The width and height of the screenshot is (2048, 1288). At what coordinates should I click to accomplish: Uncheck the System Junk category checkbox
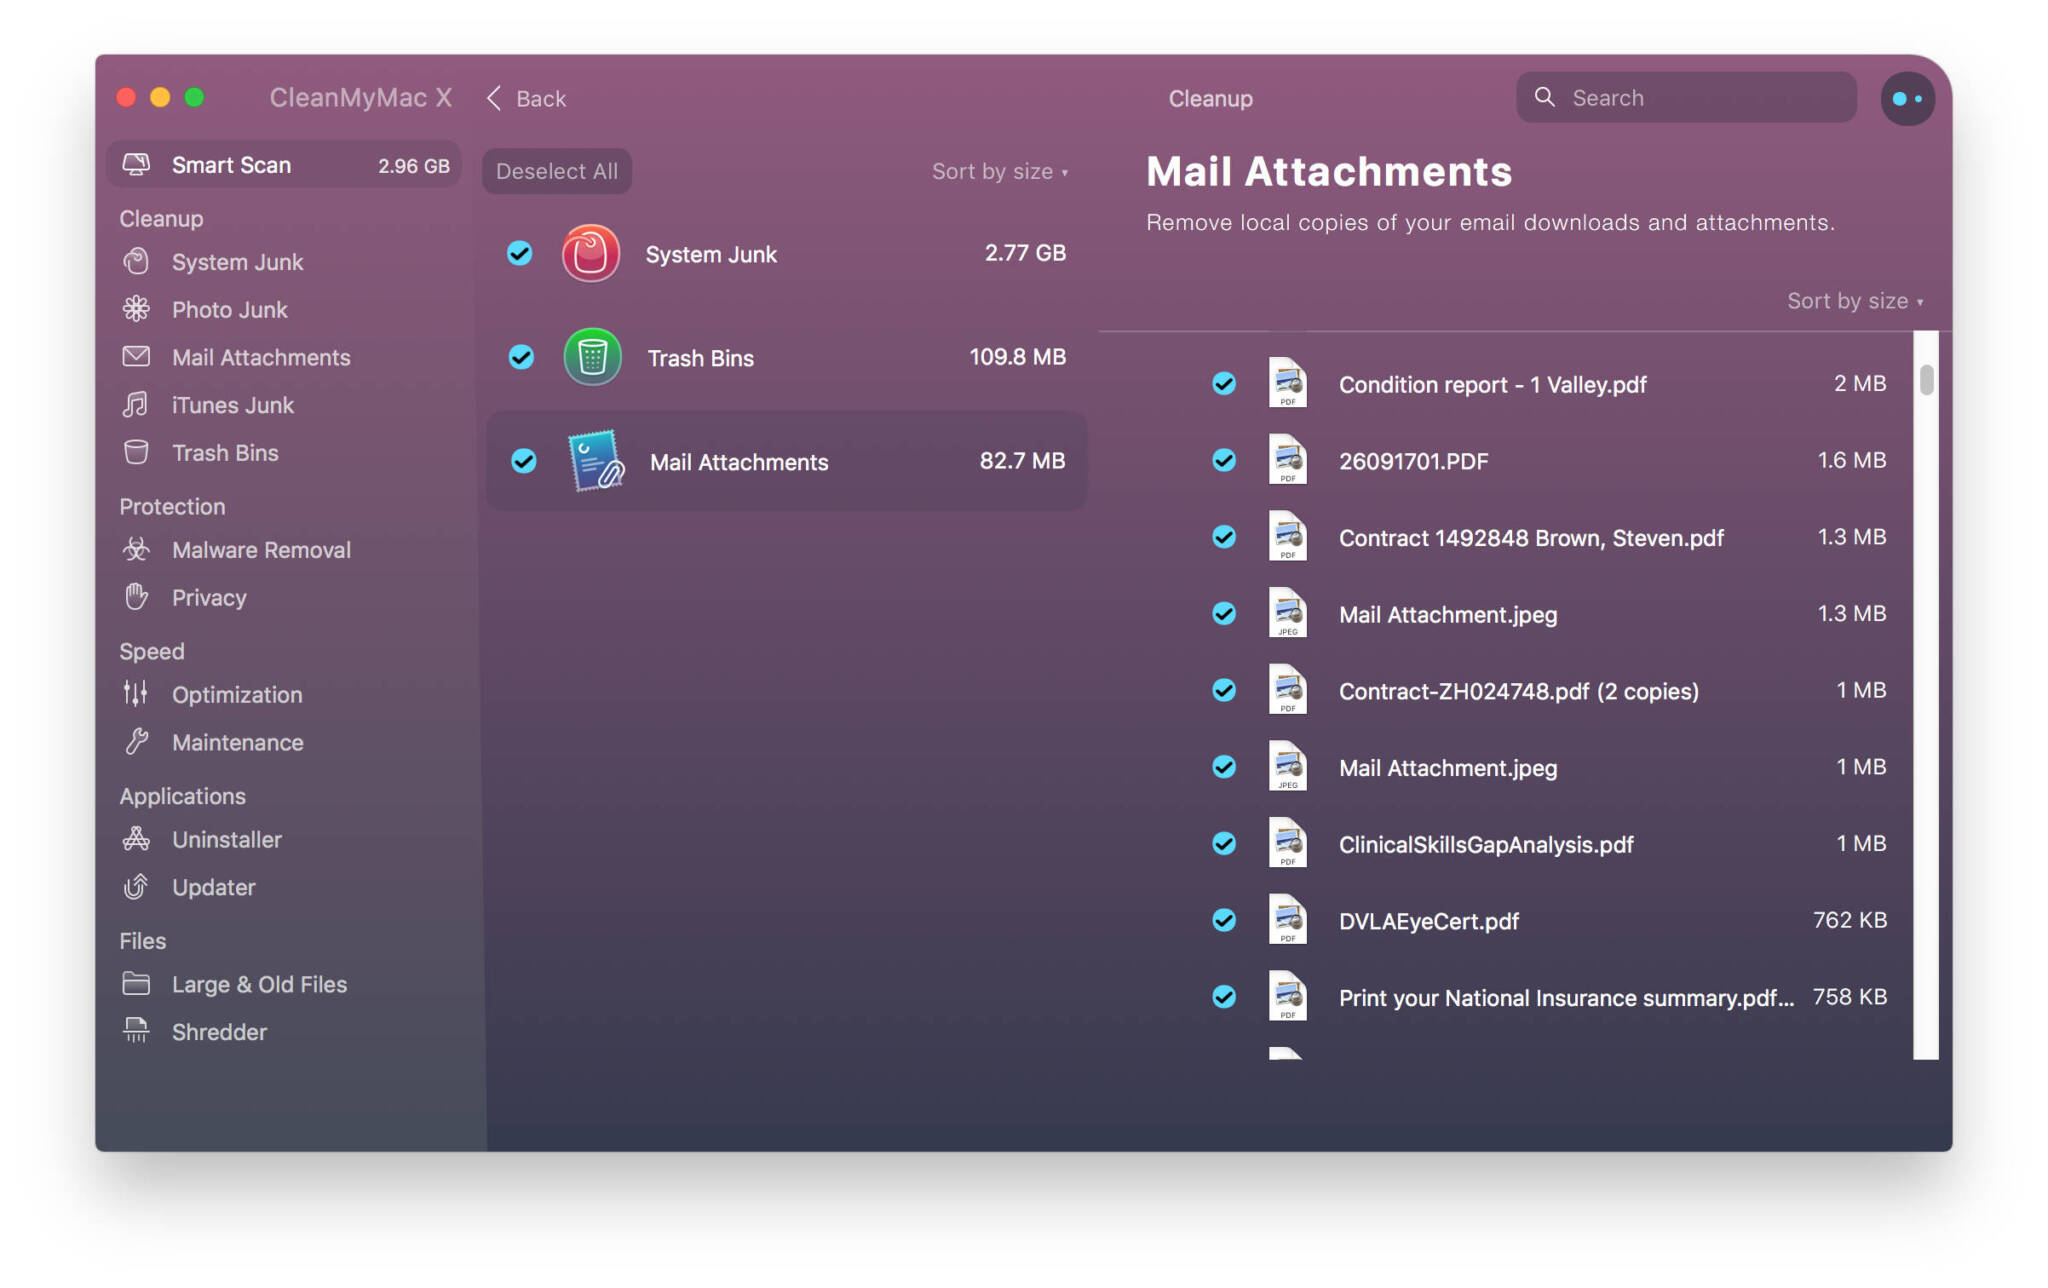(519, 253)
